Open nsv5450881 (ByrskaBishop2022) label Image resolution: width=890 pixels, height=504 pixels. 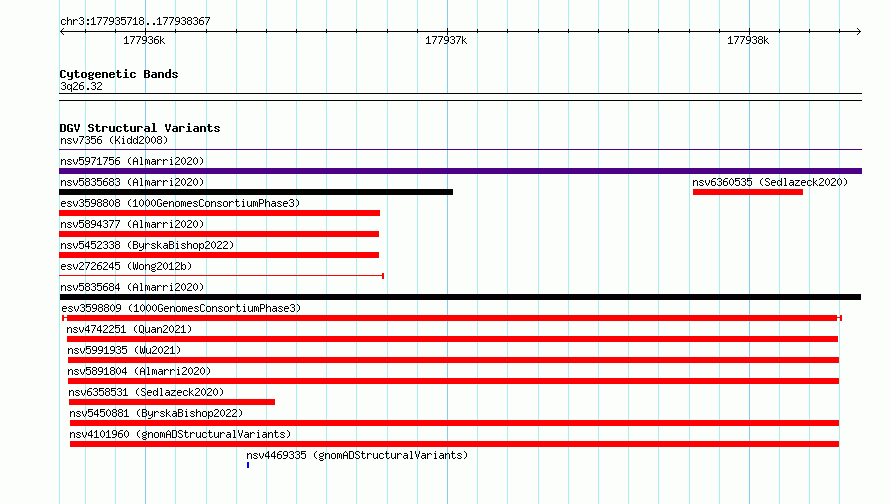click(x=156, y=413)
